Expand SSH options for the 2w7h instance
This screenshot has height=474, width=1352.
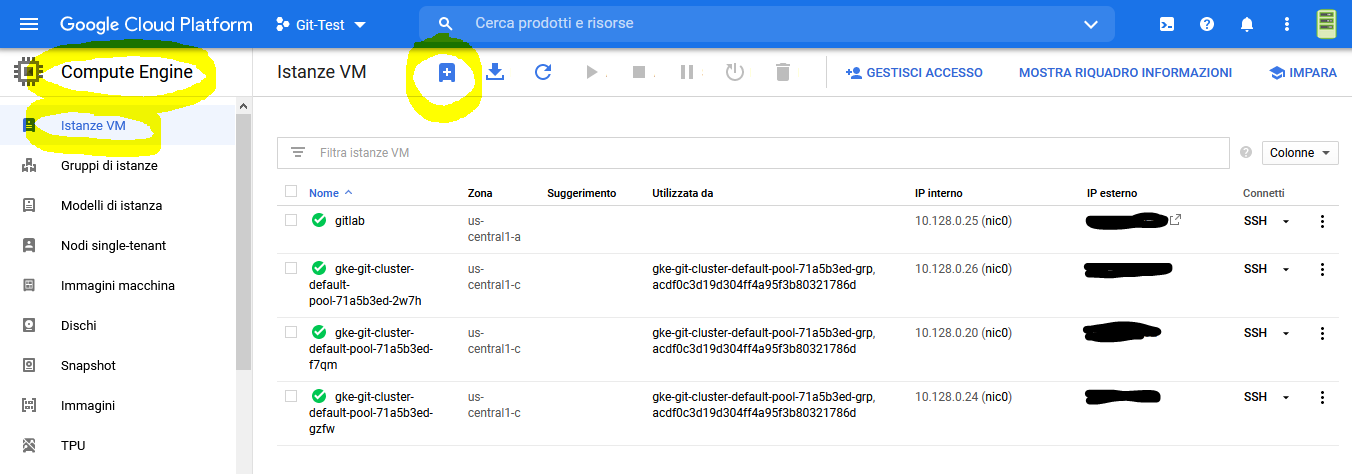click(x=1286, y=269)
